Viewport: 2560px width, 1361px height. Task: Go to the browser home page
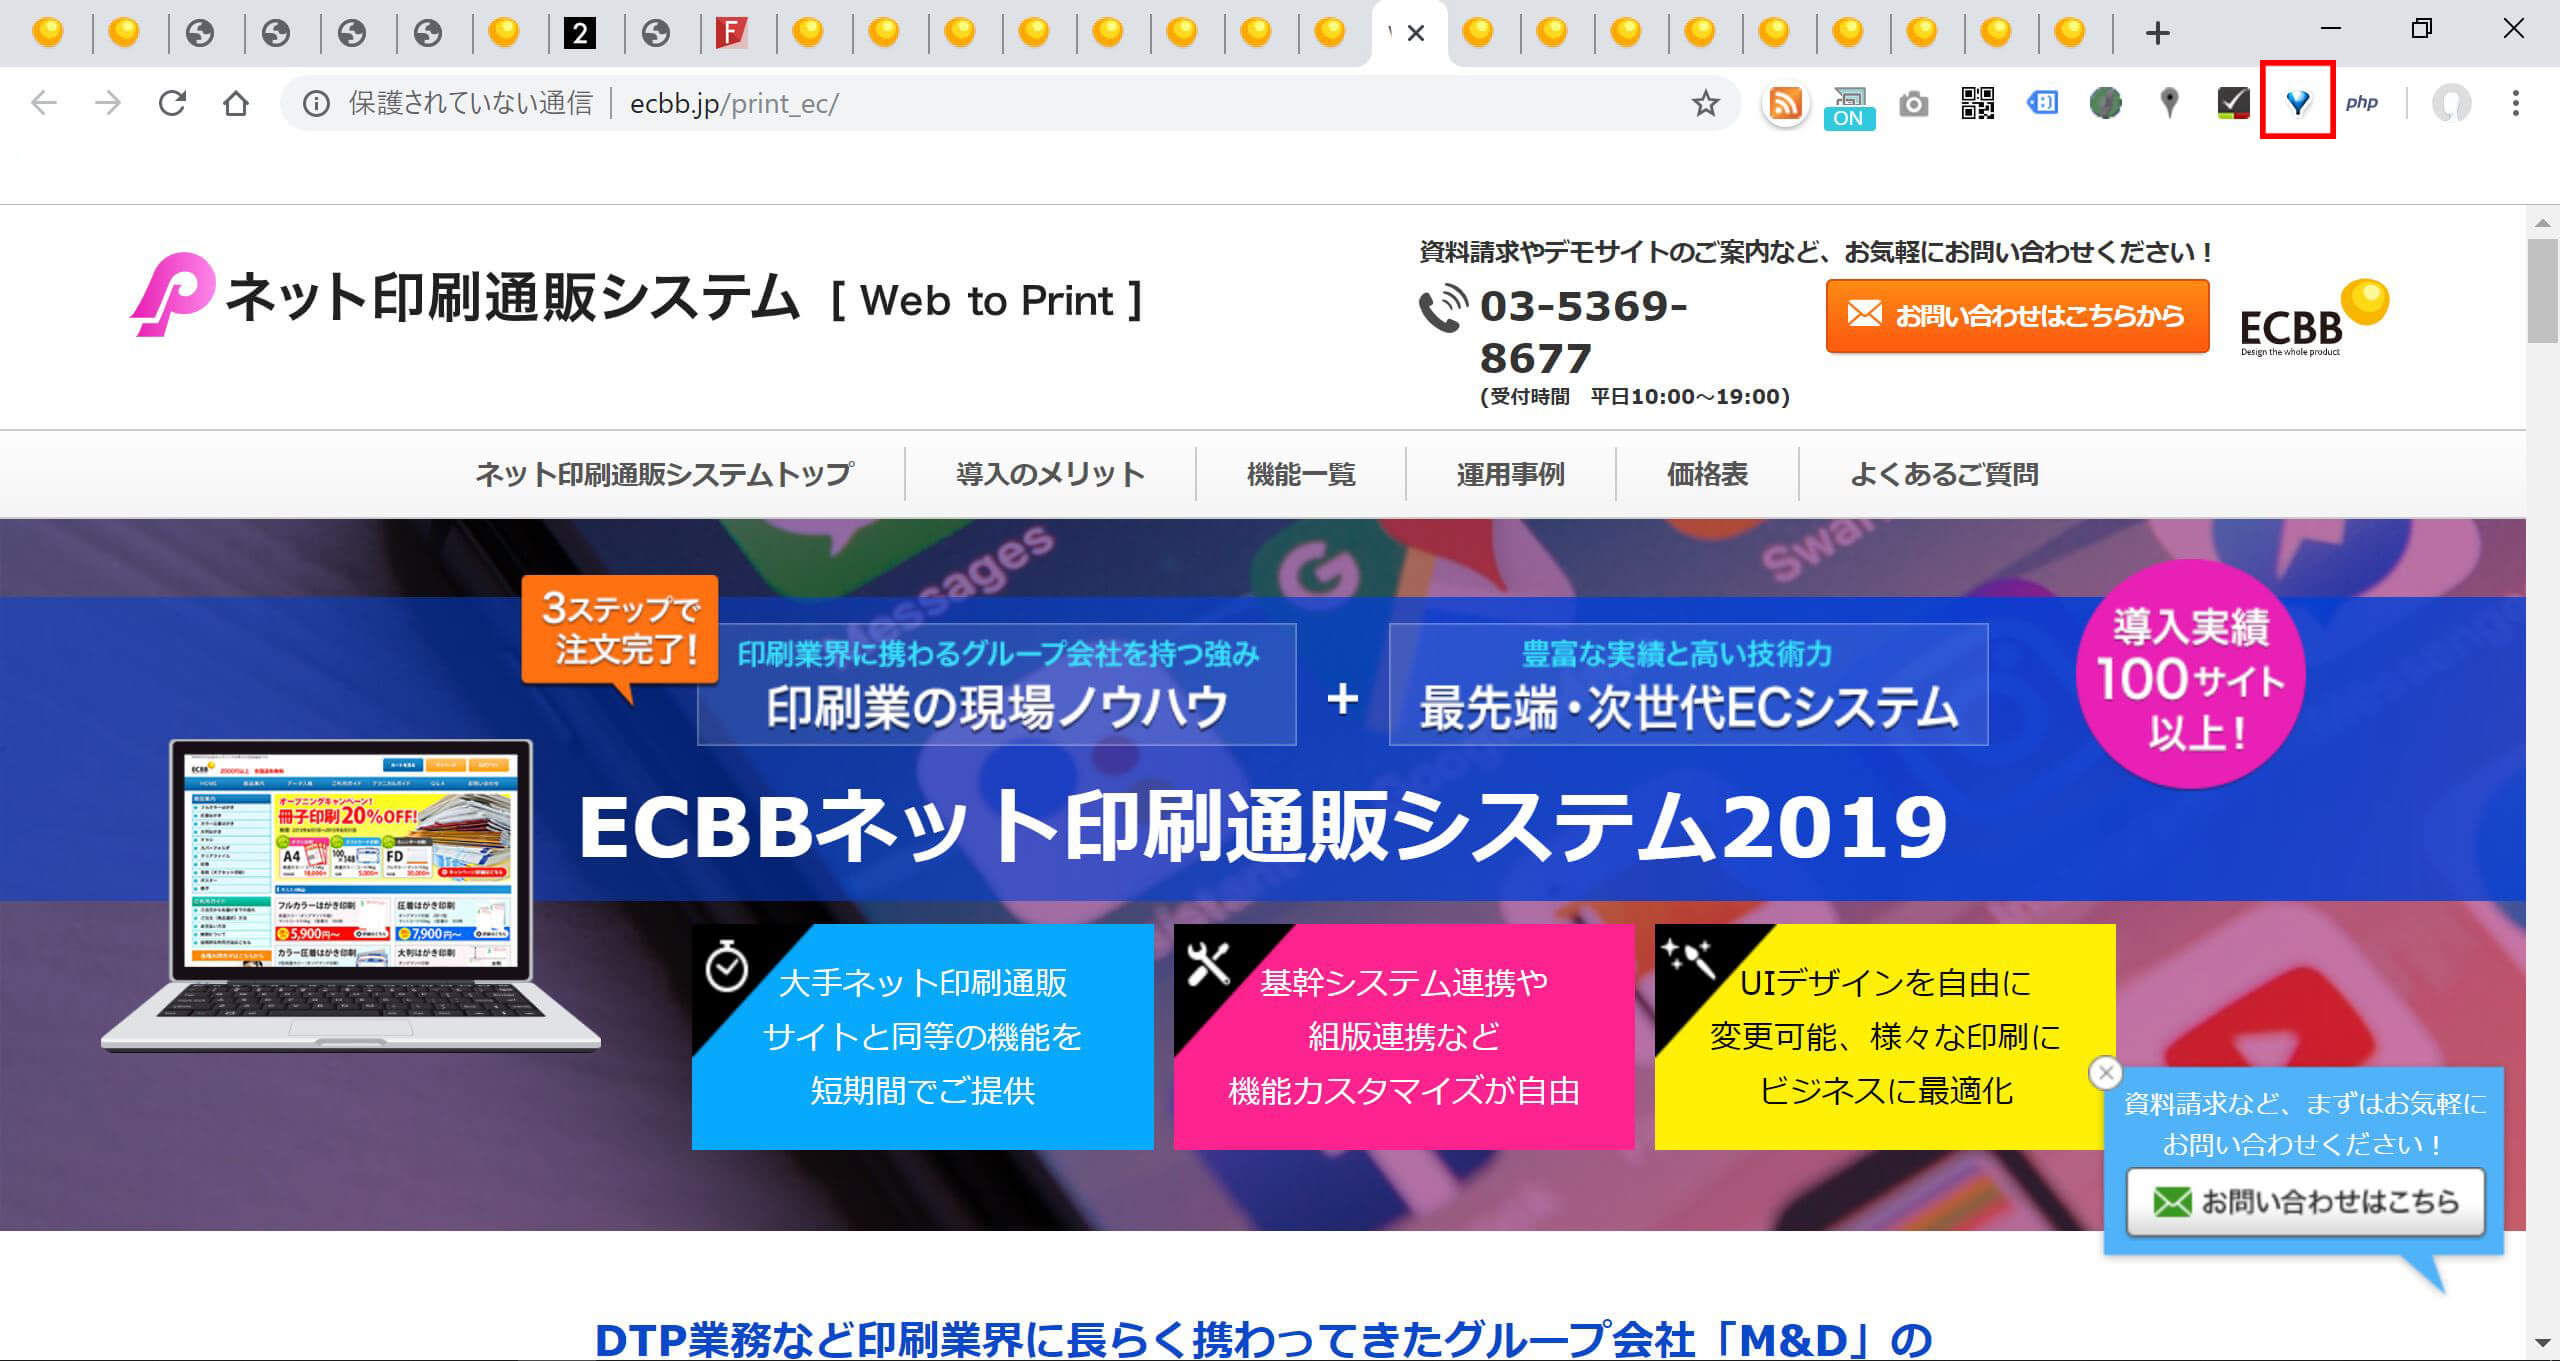click(236, 104)
